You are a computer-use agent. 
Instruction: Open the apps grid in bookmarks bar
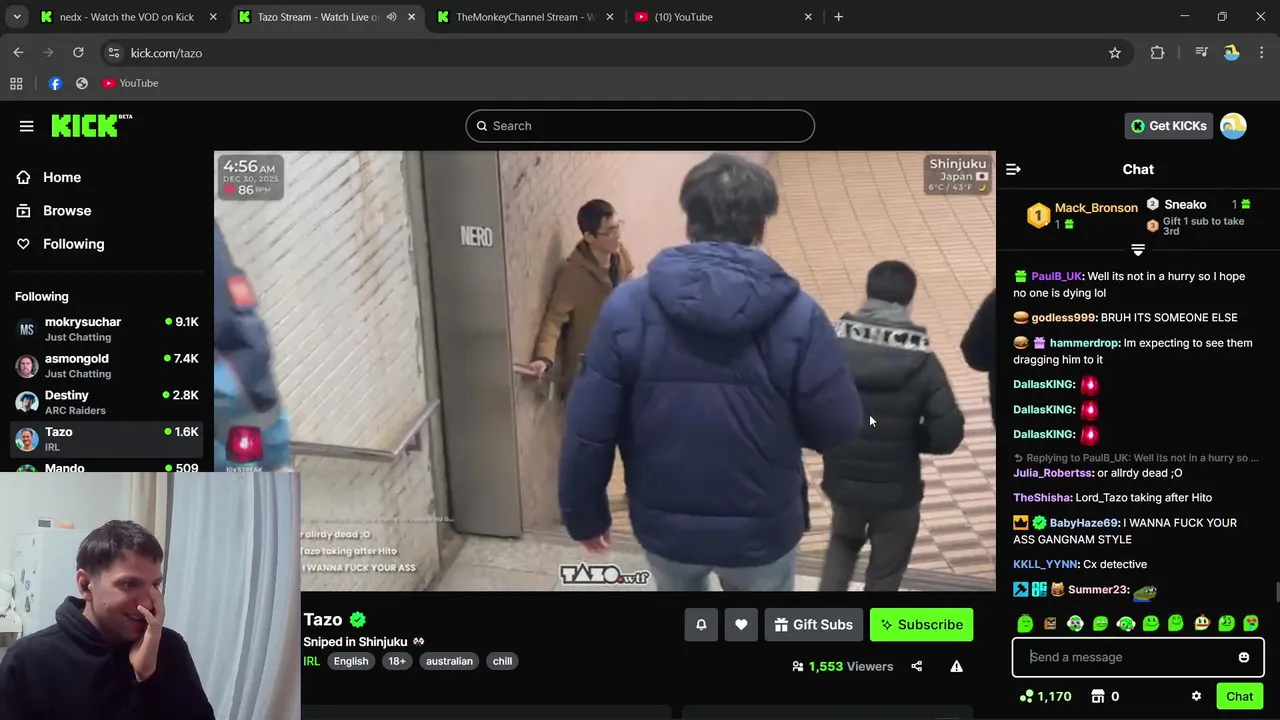point(16,83)
